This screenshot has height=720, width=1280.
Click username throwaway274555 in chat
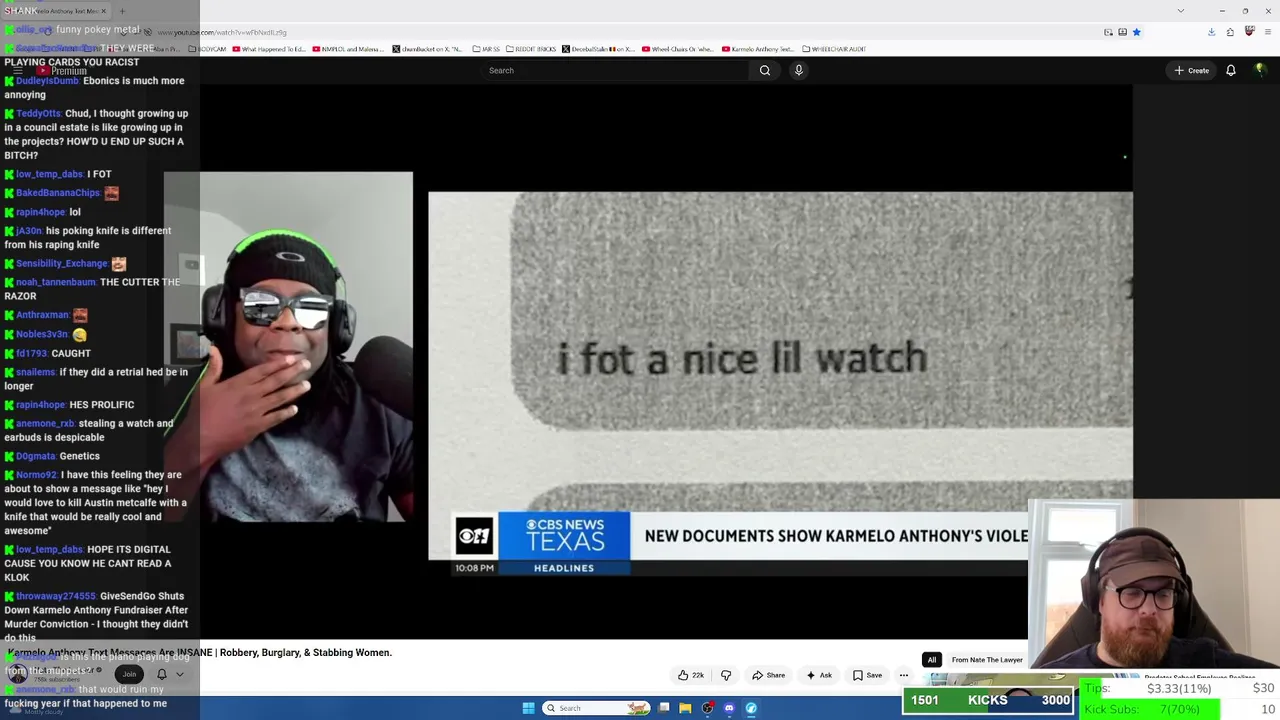56,596
